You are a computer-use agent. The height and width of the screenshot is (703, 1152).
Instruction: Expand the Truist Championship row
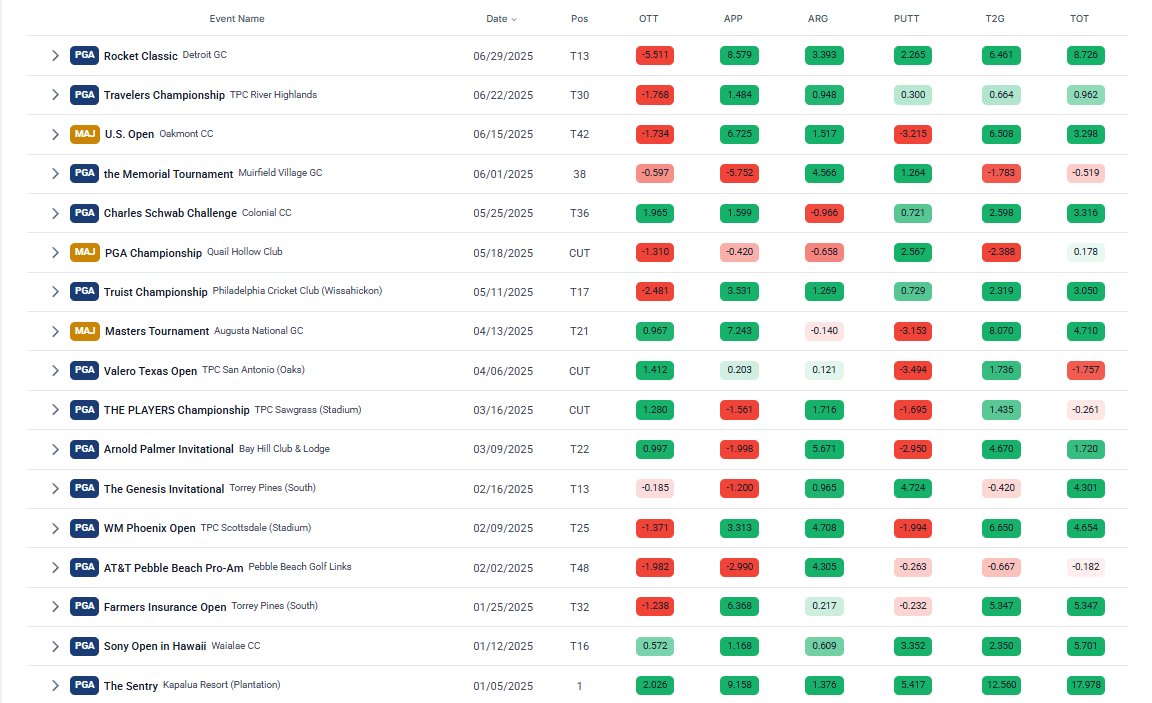click(x=55, y=292)
